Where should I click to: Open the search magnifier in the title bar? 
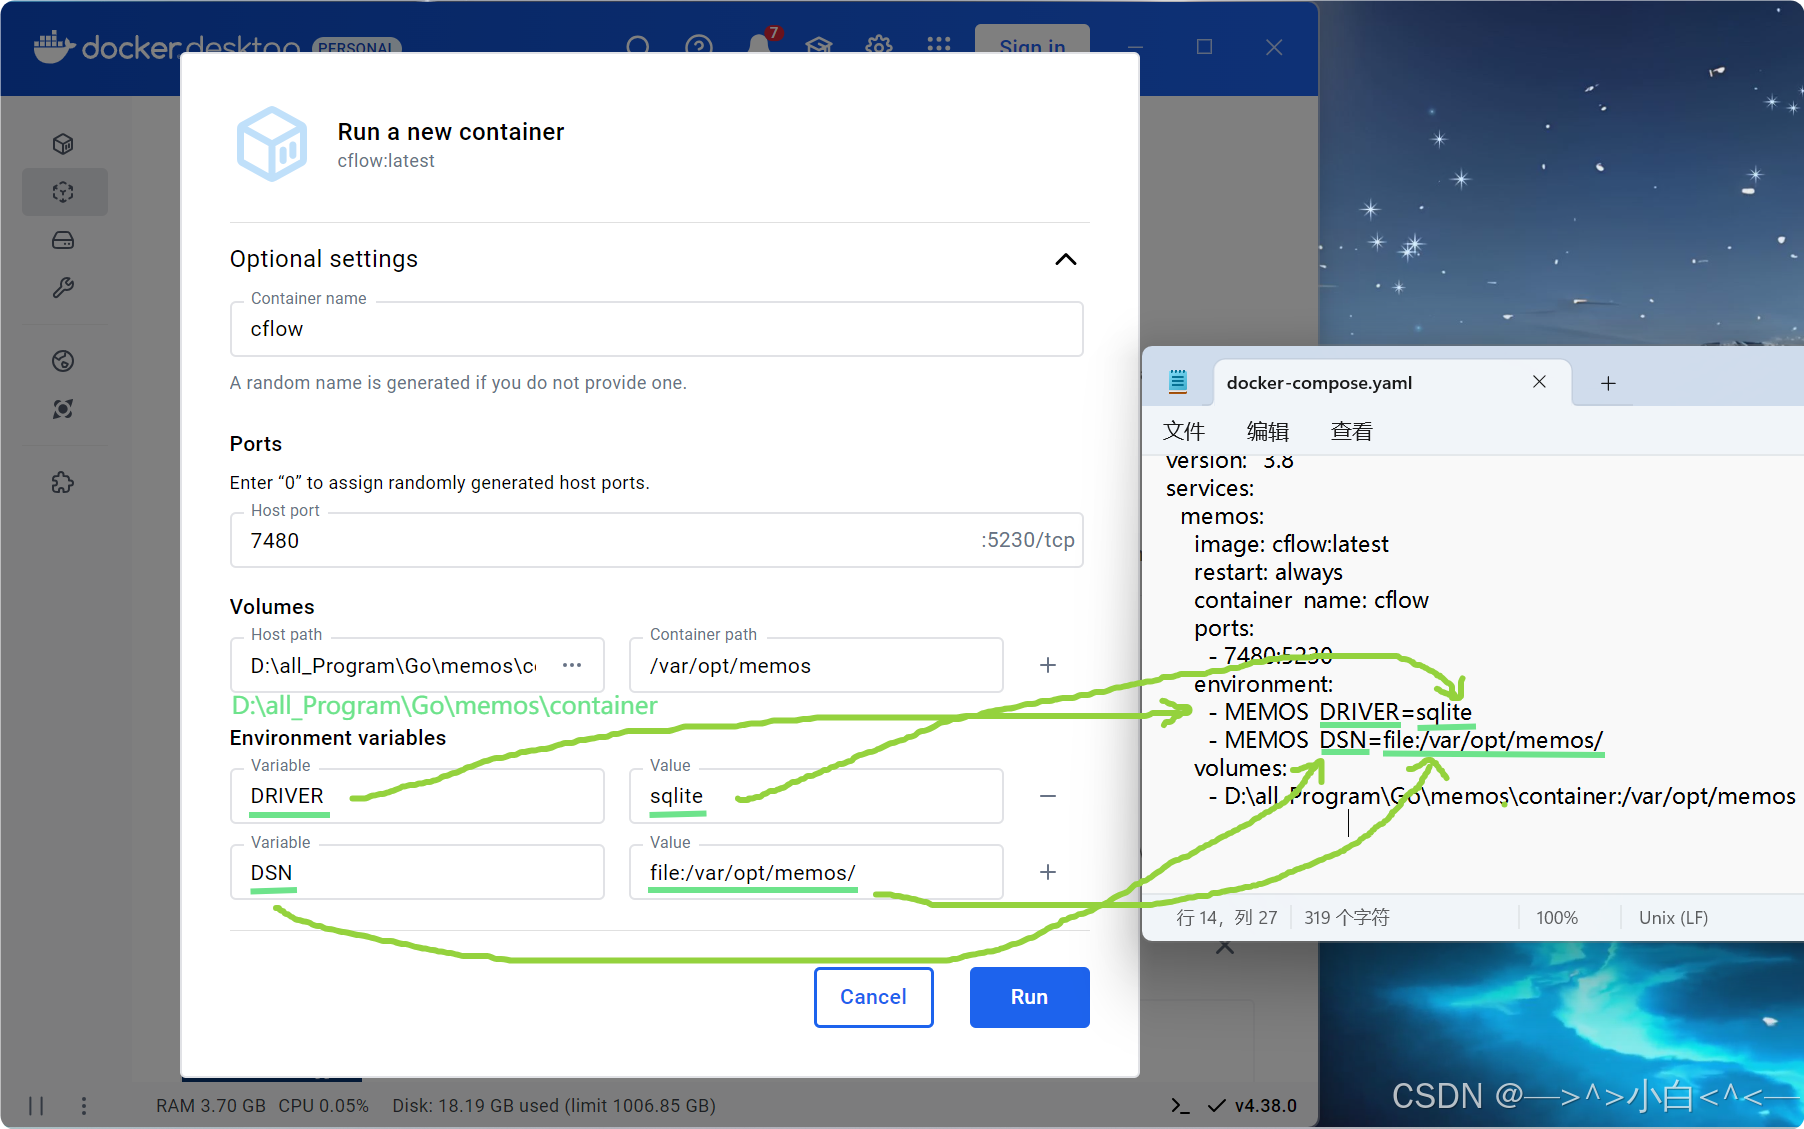(x=638, y=47)
